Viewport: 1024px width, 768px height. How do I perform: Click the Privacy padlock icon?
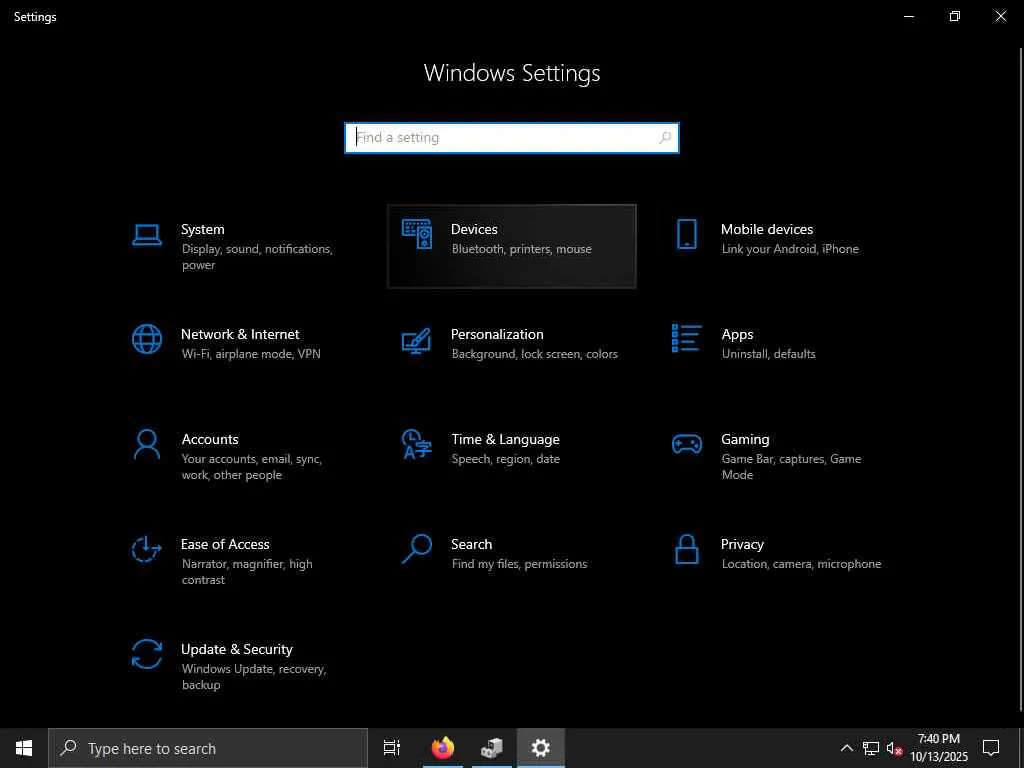point(686,549)
